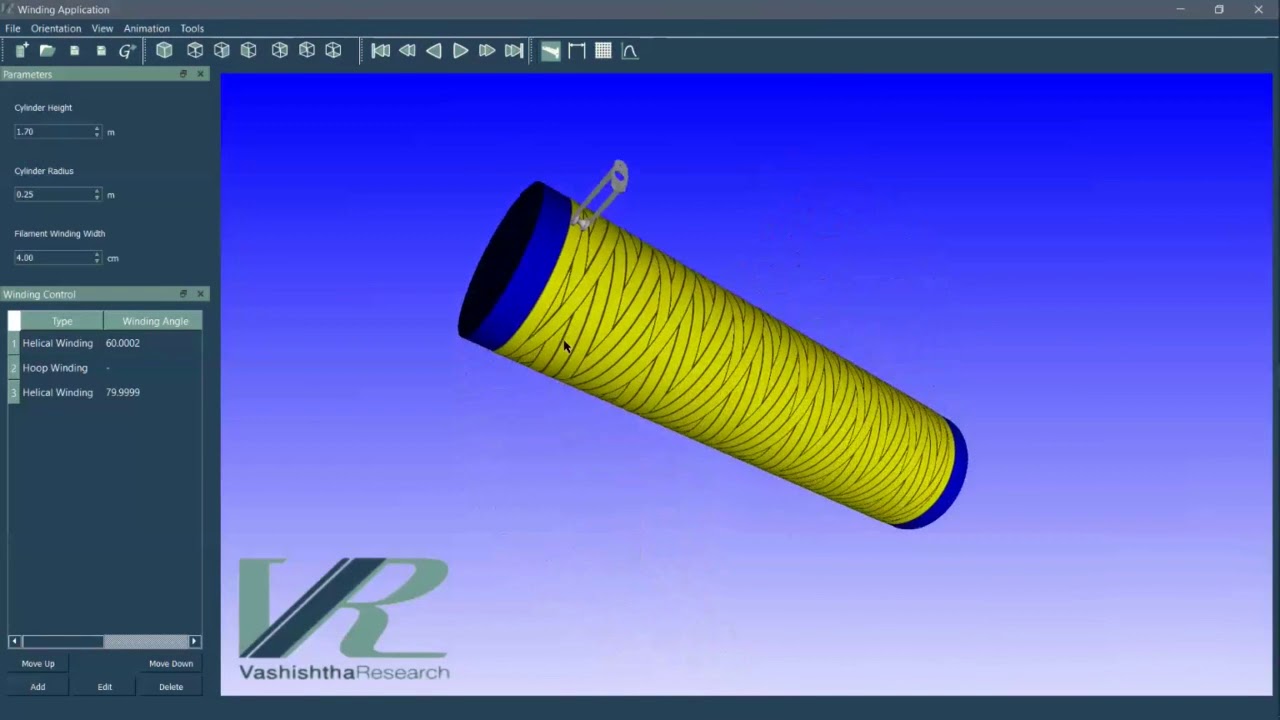Jump to animation start
1280x720 pixels.
point(381,51)
